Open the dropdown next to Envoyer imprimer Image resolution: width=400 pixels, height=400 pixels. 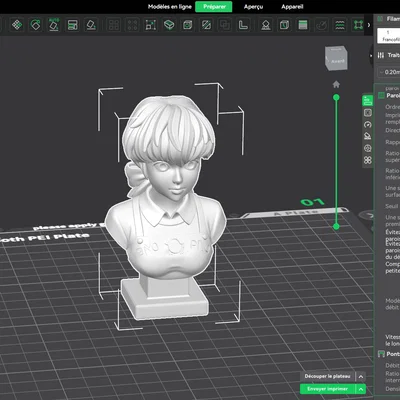point(361,389)
